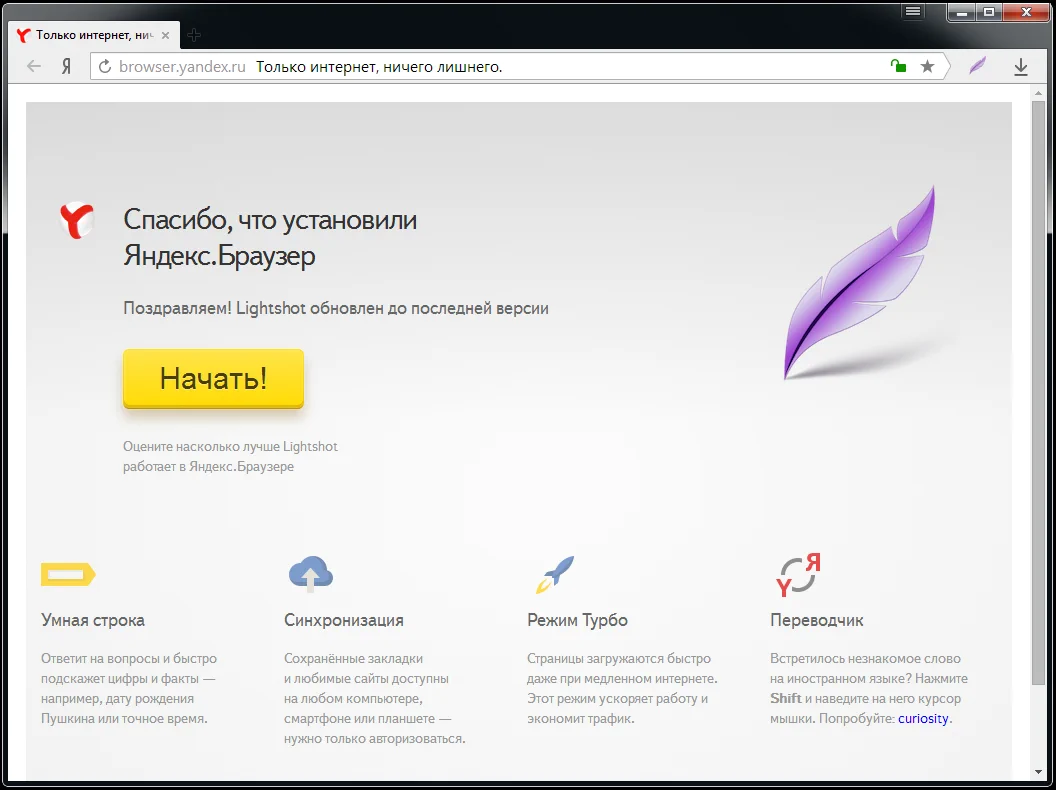Open Yandex home via the Я icon
The image size is (1056, 790).
pyautogui.click(x=66, y=66)
